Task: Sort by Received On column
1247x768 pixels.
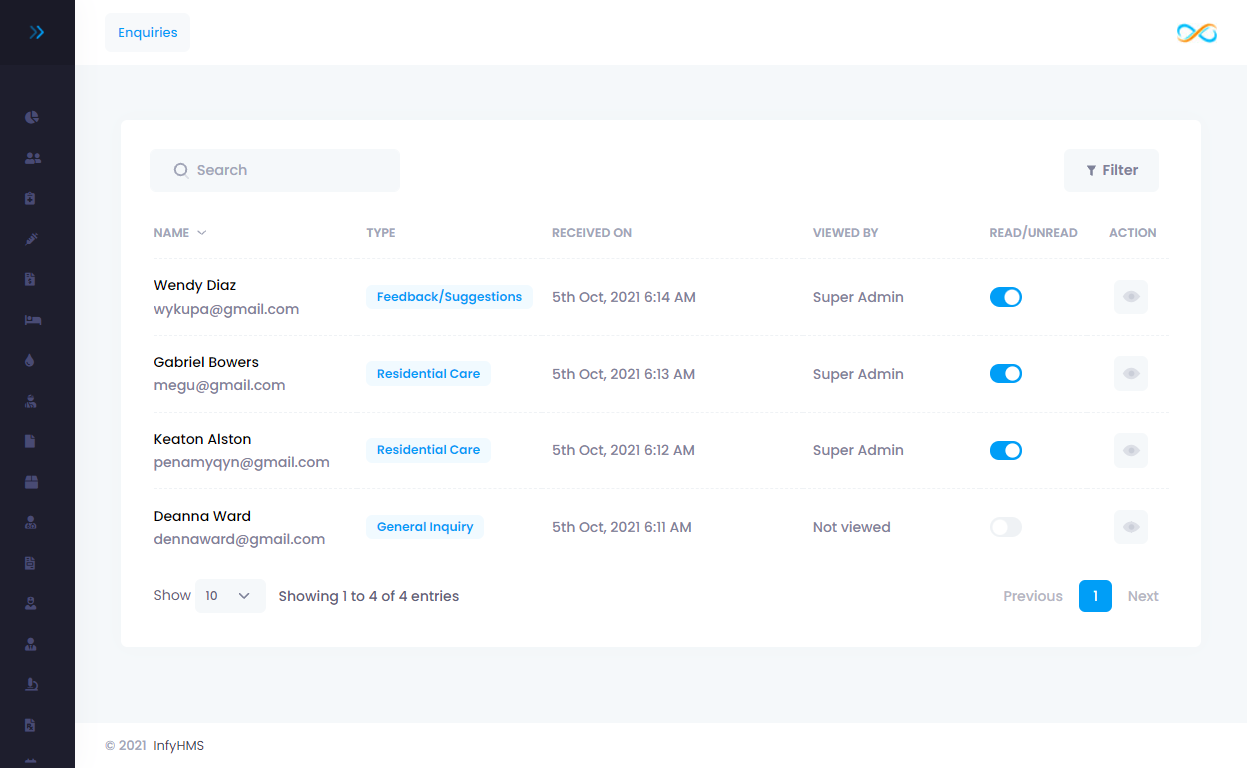Action: [591, 233]
